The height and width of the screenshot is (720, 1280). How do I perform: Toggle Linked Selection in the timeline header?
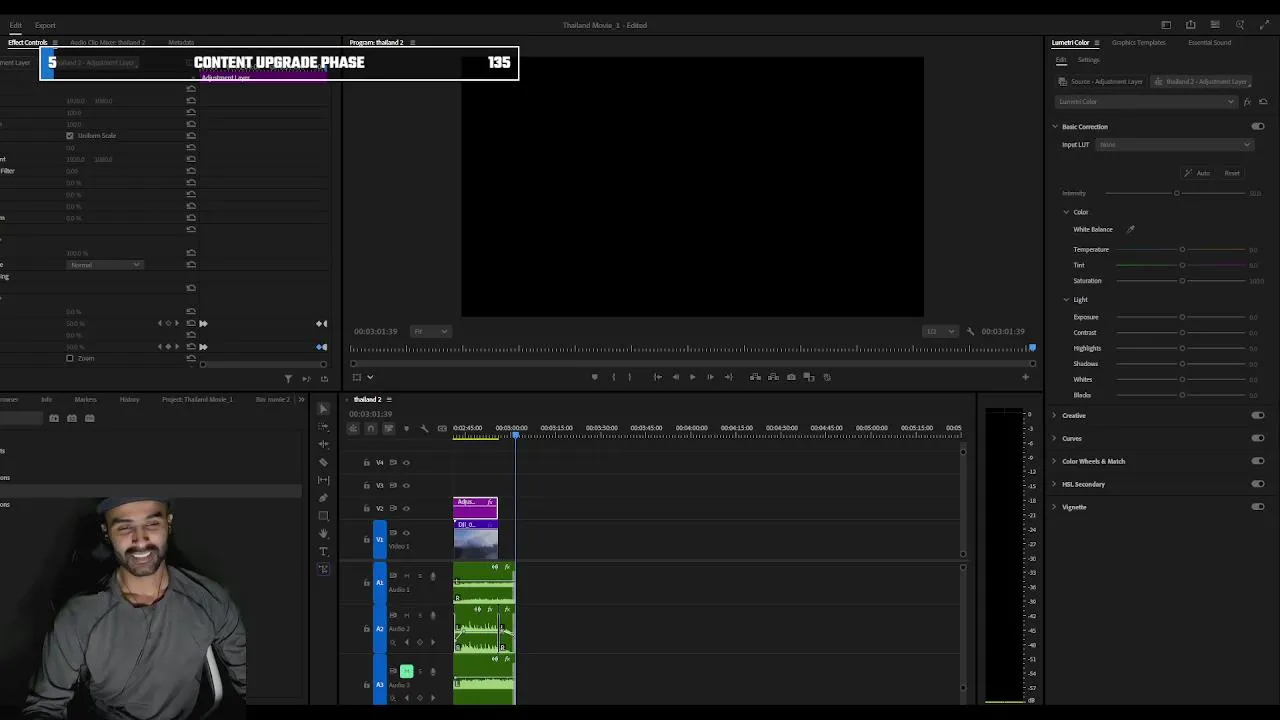click(x=388, y=429)
